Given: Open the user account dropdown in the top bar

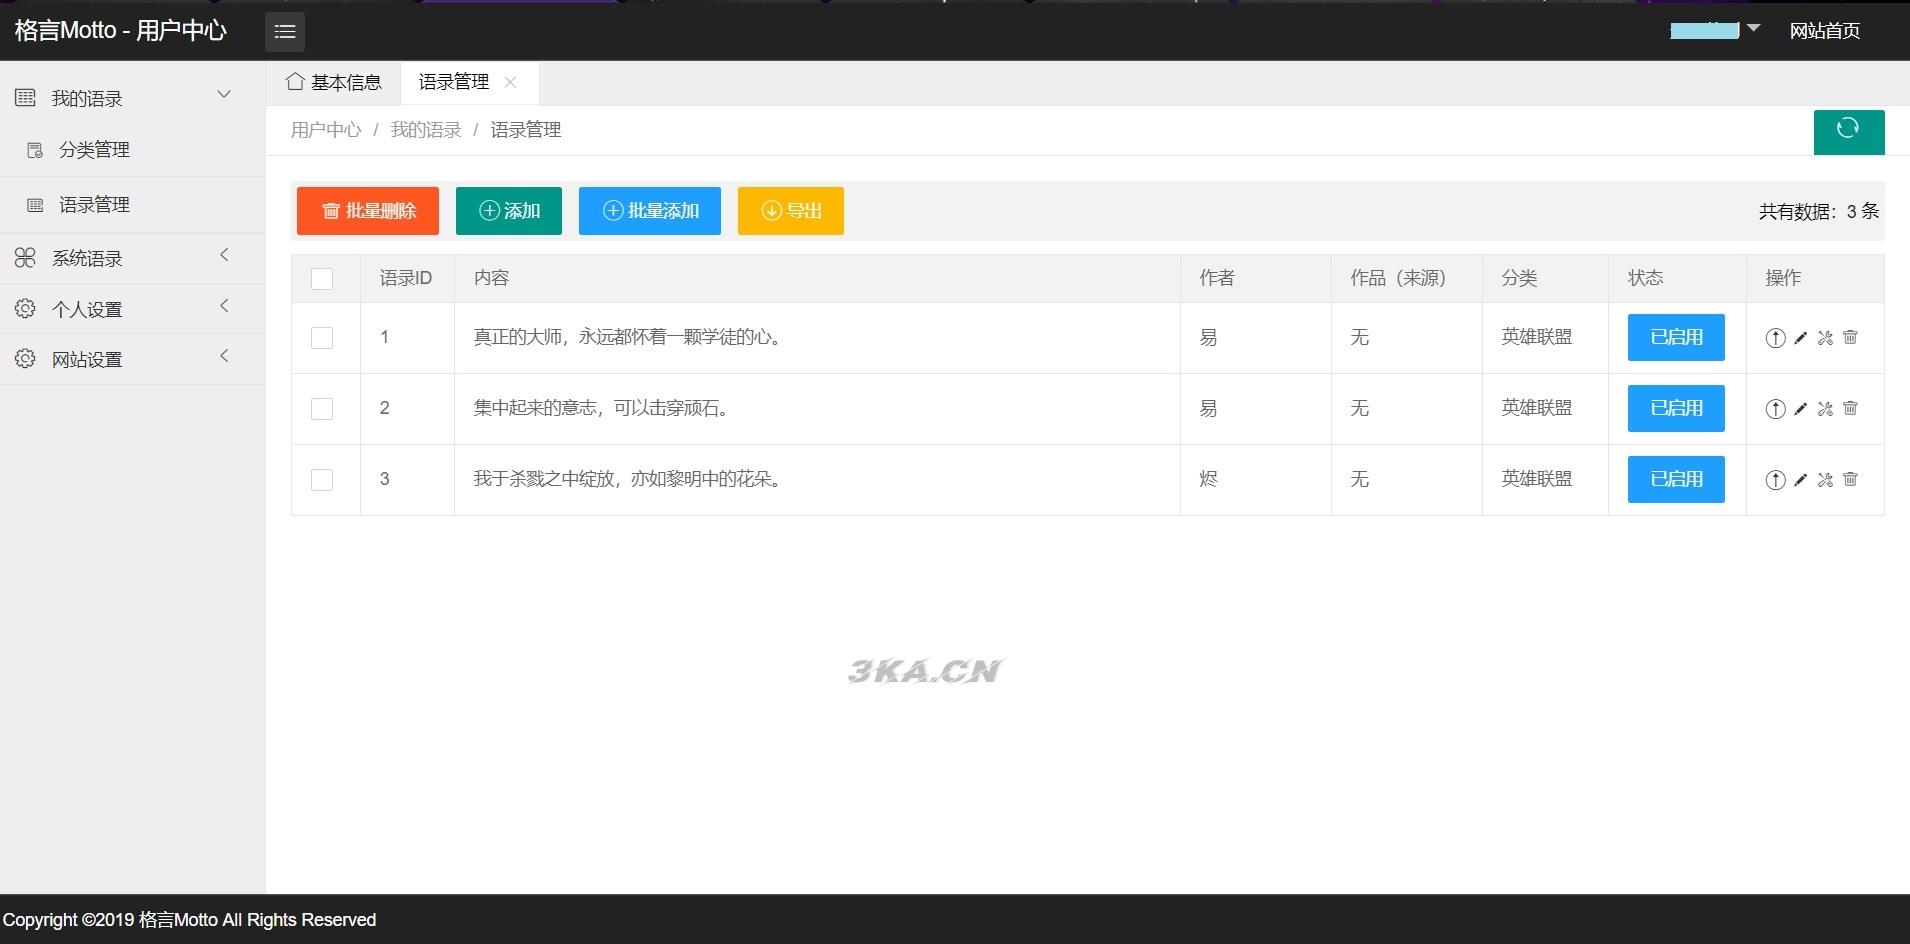Looking at the screenshot, I should click(x=1712, y=30).
